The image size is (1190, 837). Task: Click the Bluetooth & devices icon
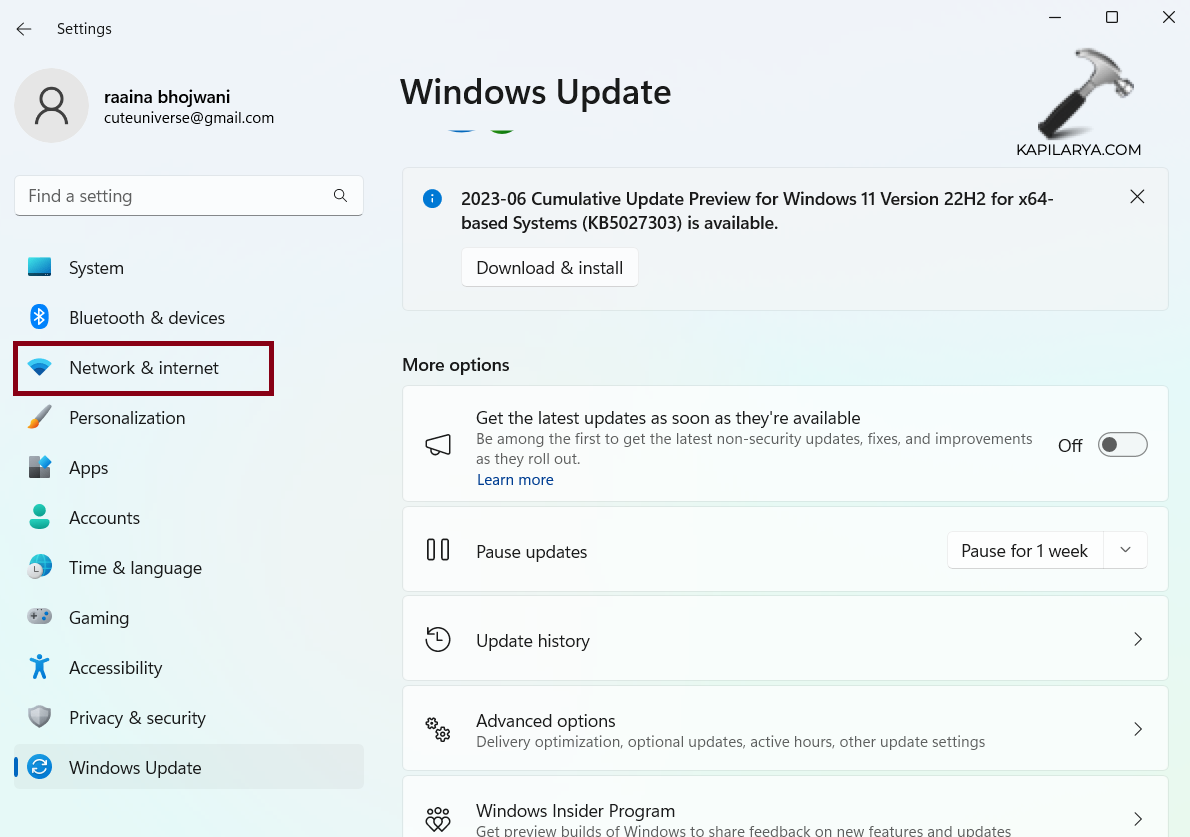pyautogui.click(x=39, y=317)
